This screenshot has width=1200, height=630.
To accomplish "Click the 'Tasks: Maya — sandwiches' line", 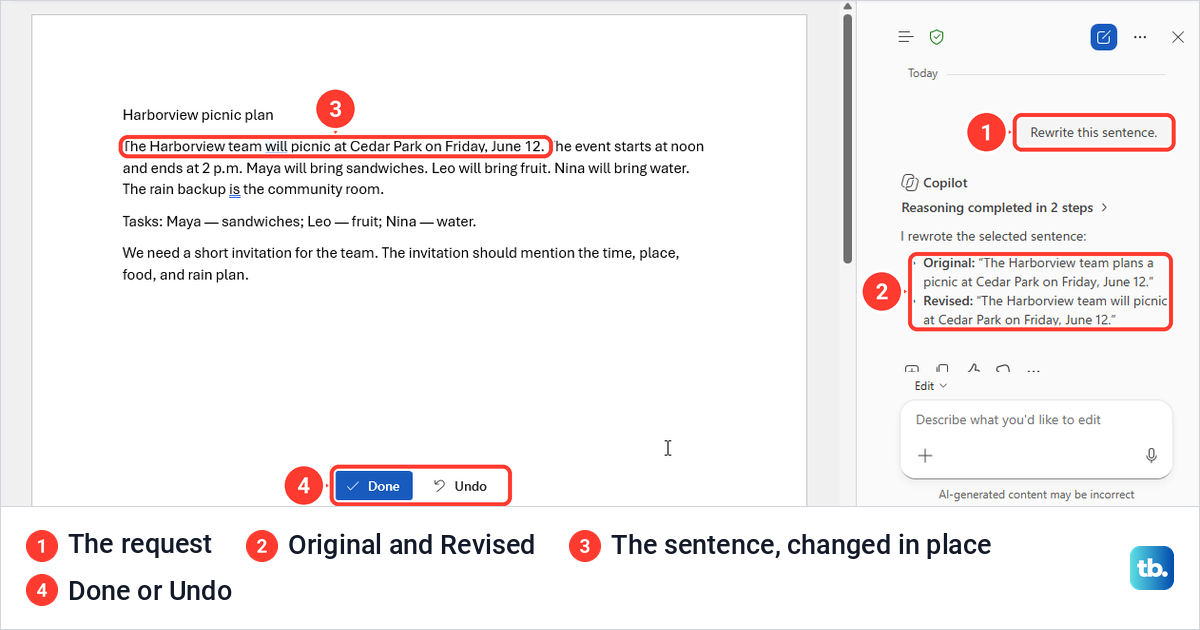I will (300, 221).
